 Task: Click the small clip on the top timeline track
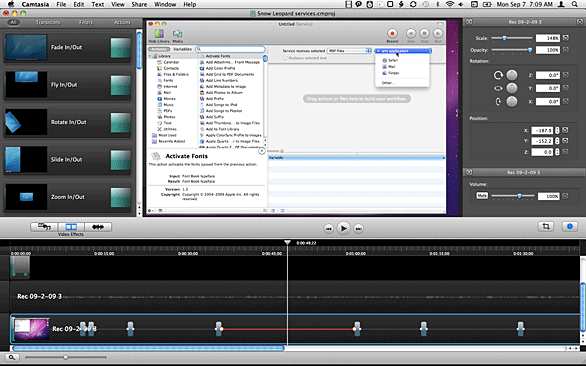pyautogui.click(x=20, y=267)
